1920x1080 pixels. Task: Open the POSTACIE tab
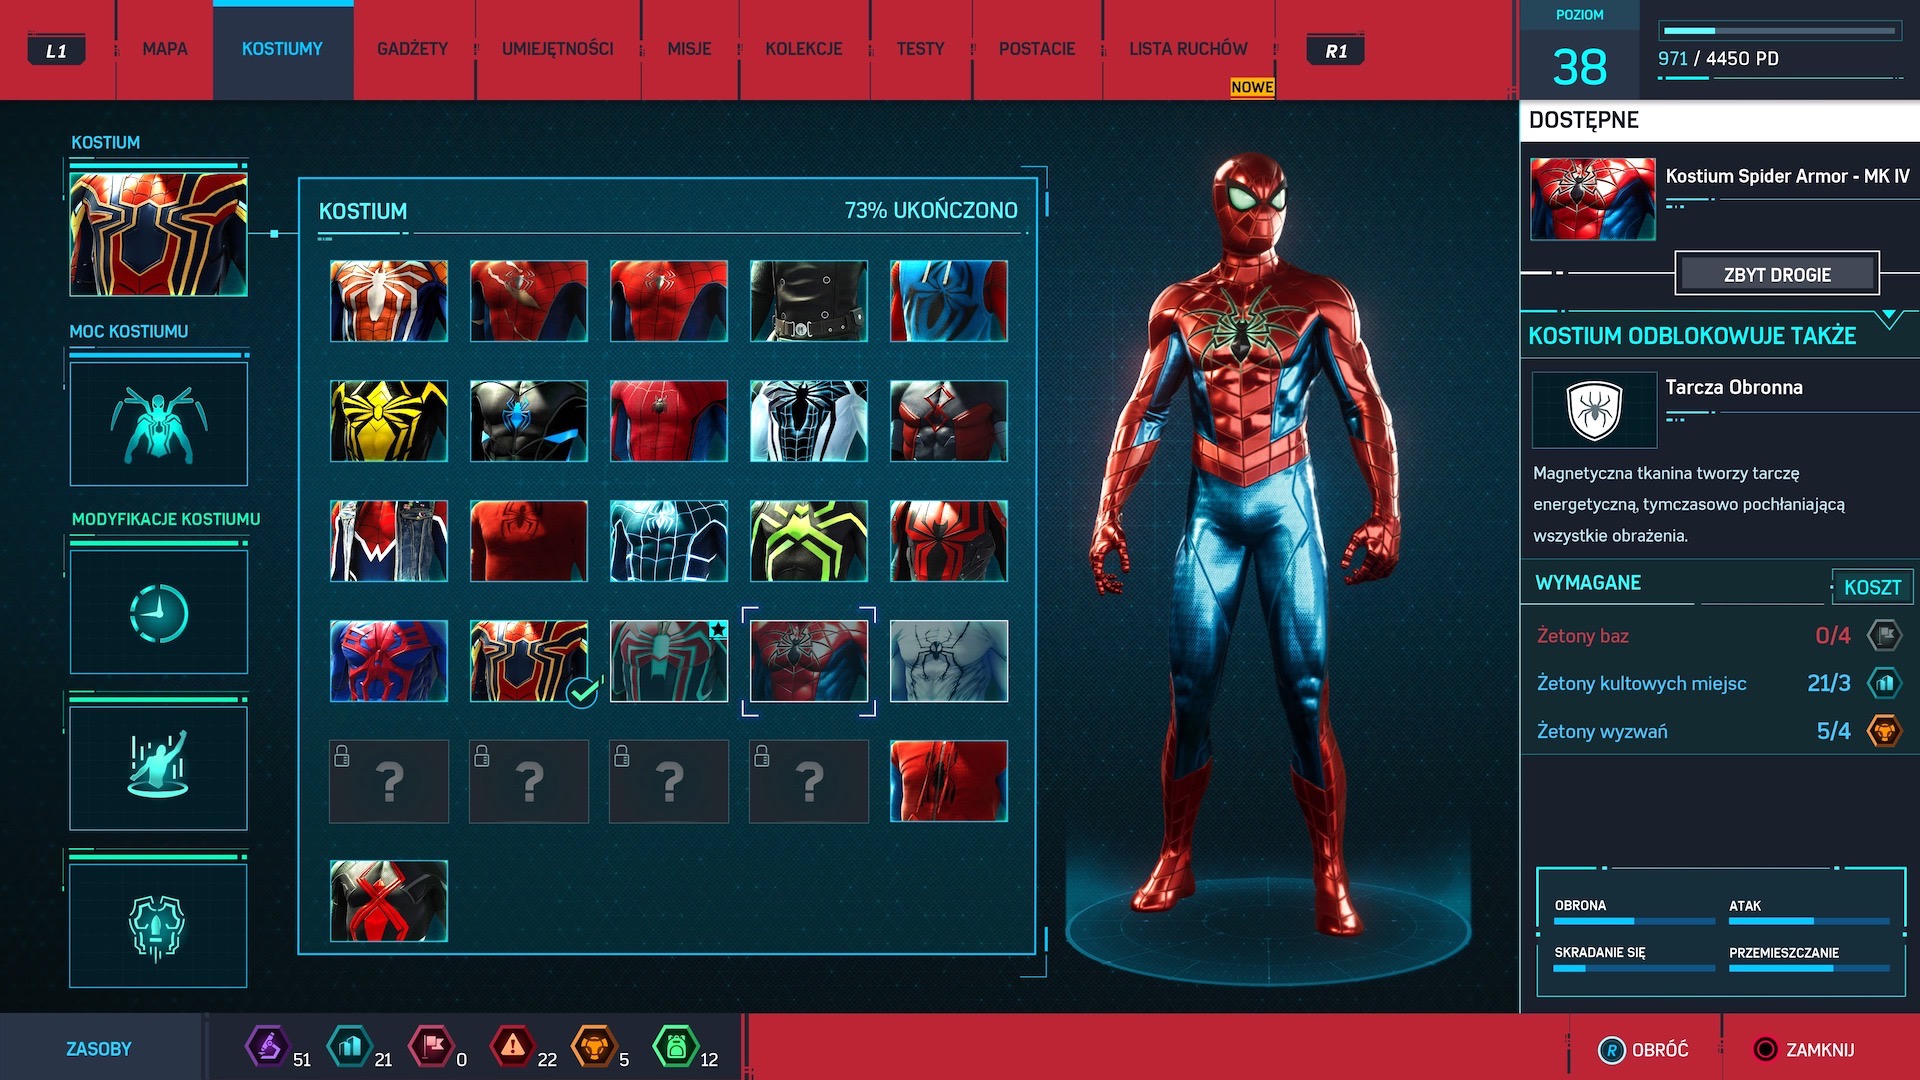tap(1037, 49)
